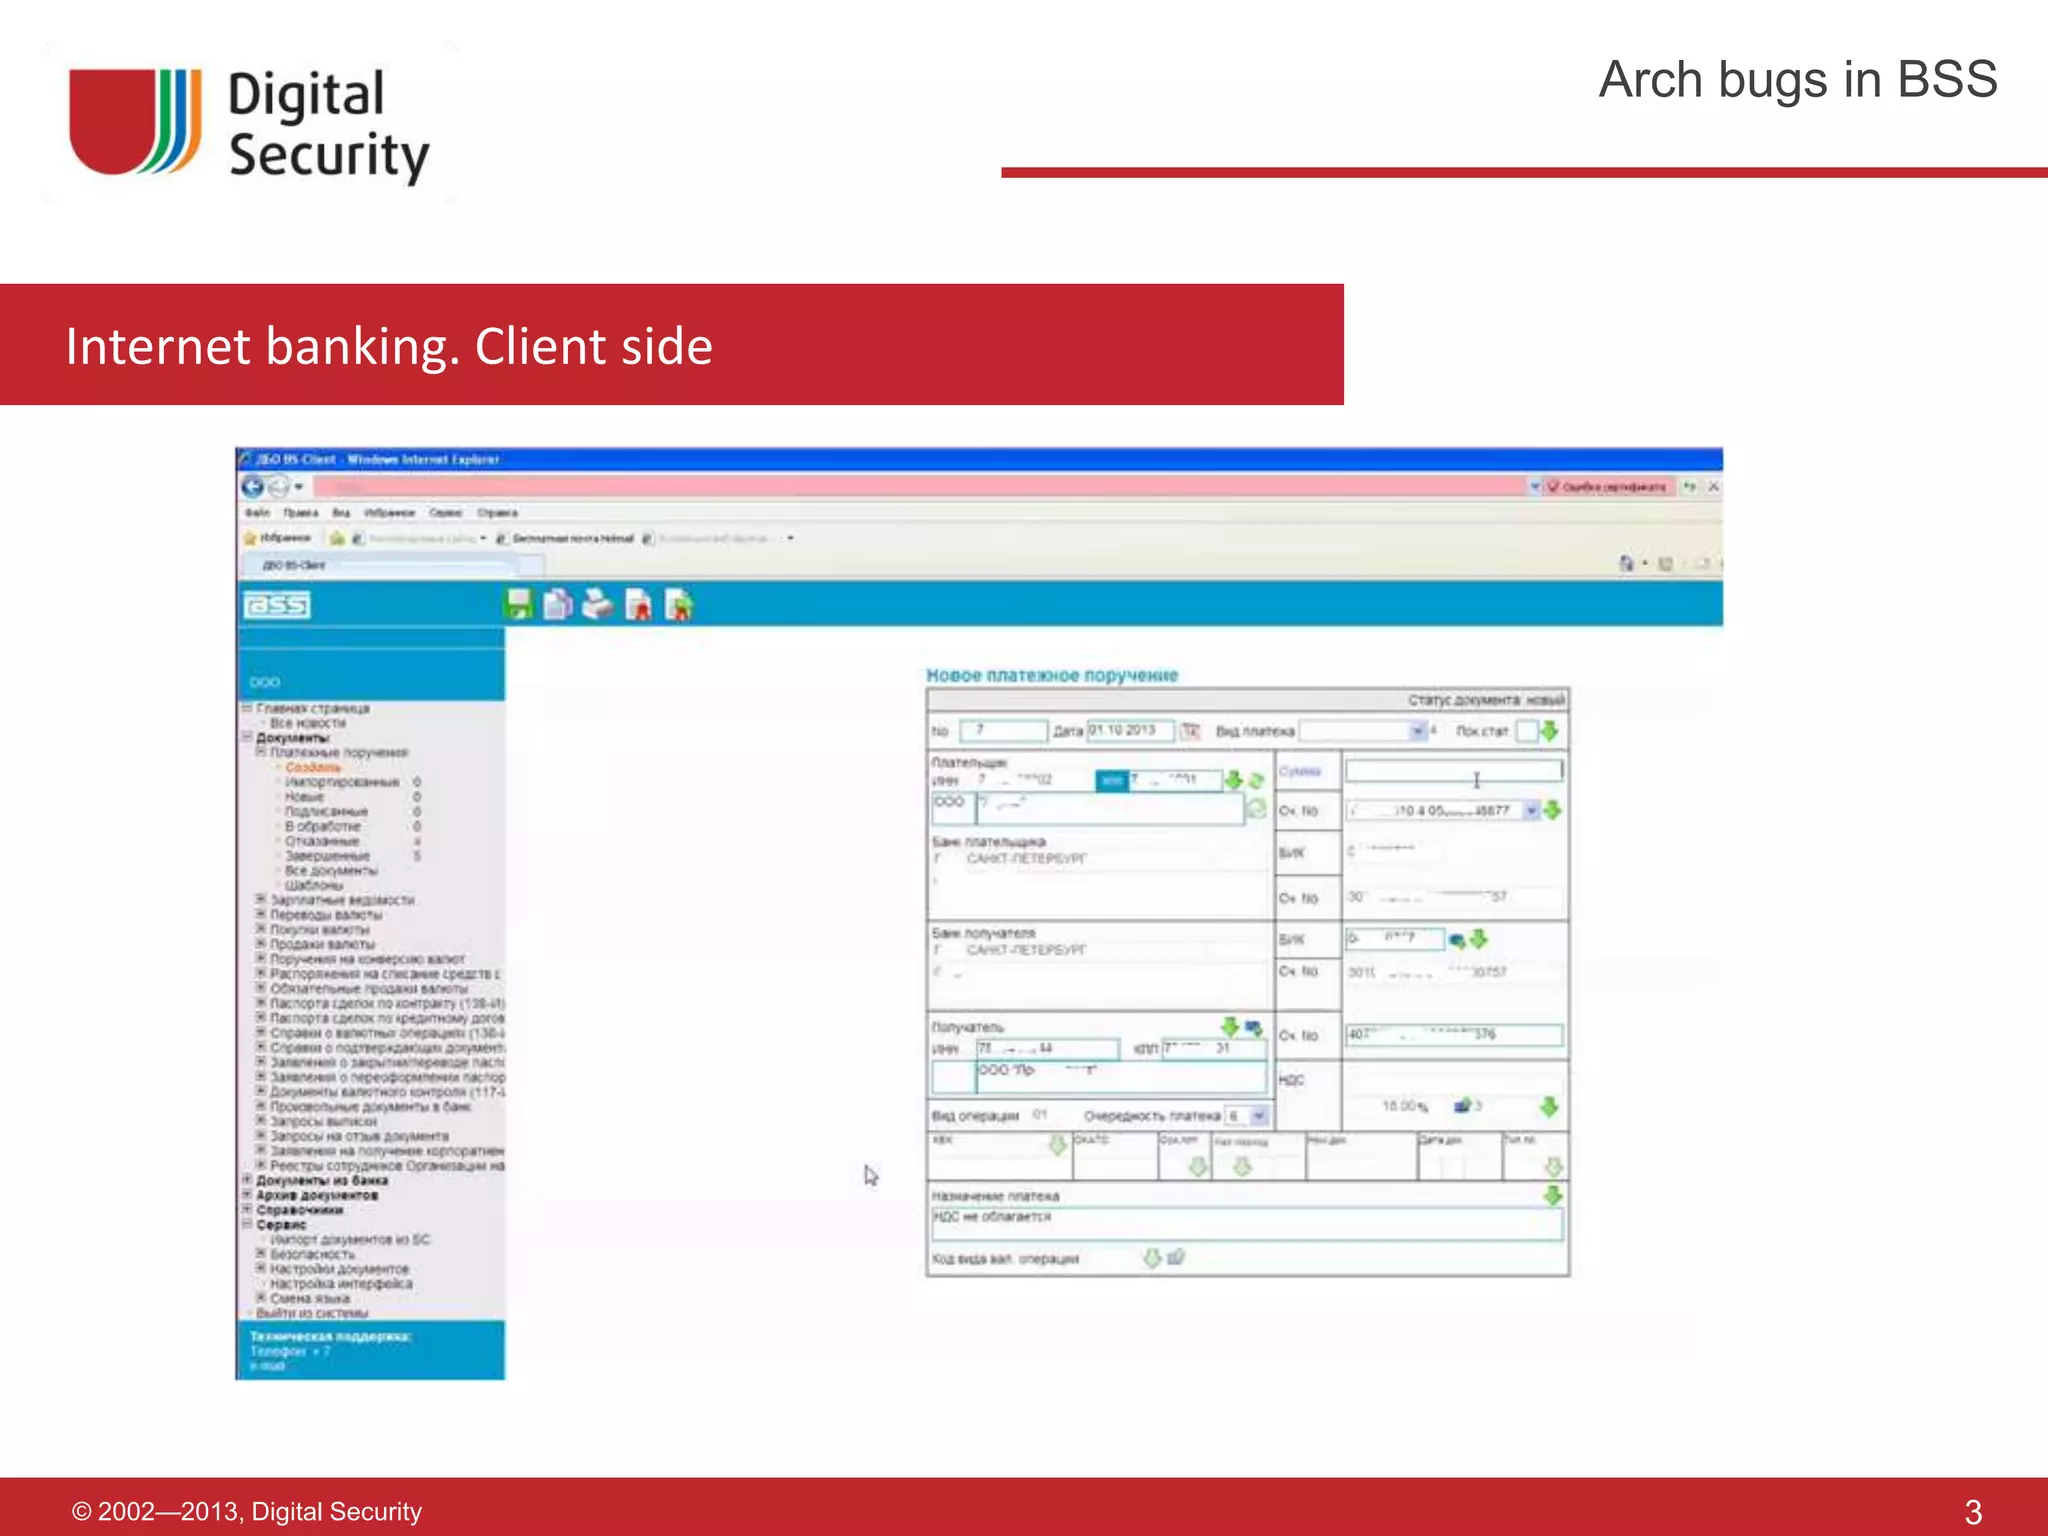
Task: Click Выйти из системы link
Action: tap(312, 1312)
